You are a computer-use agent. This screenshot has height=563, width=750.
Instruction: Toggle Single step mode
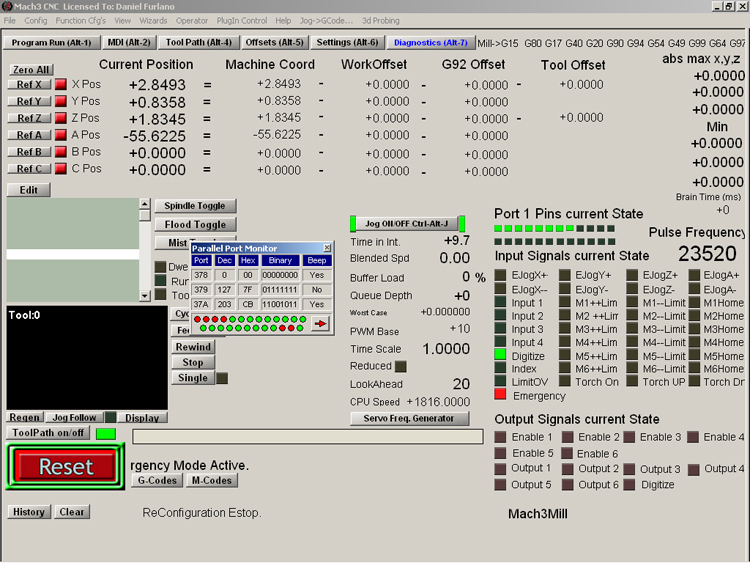[x=193, y=378]
